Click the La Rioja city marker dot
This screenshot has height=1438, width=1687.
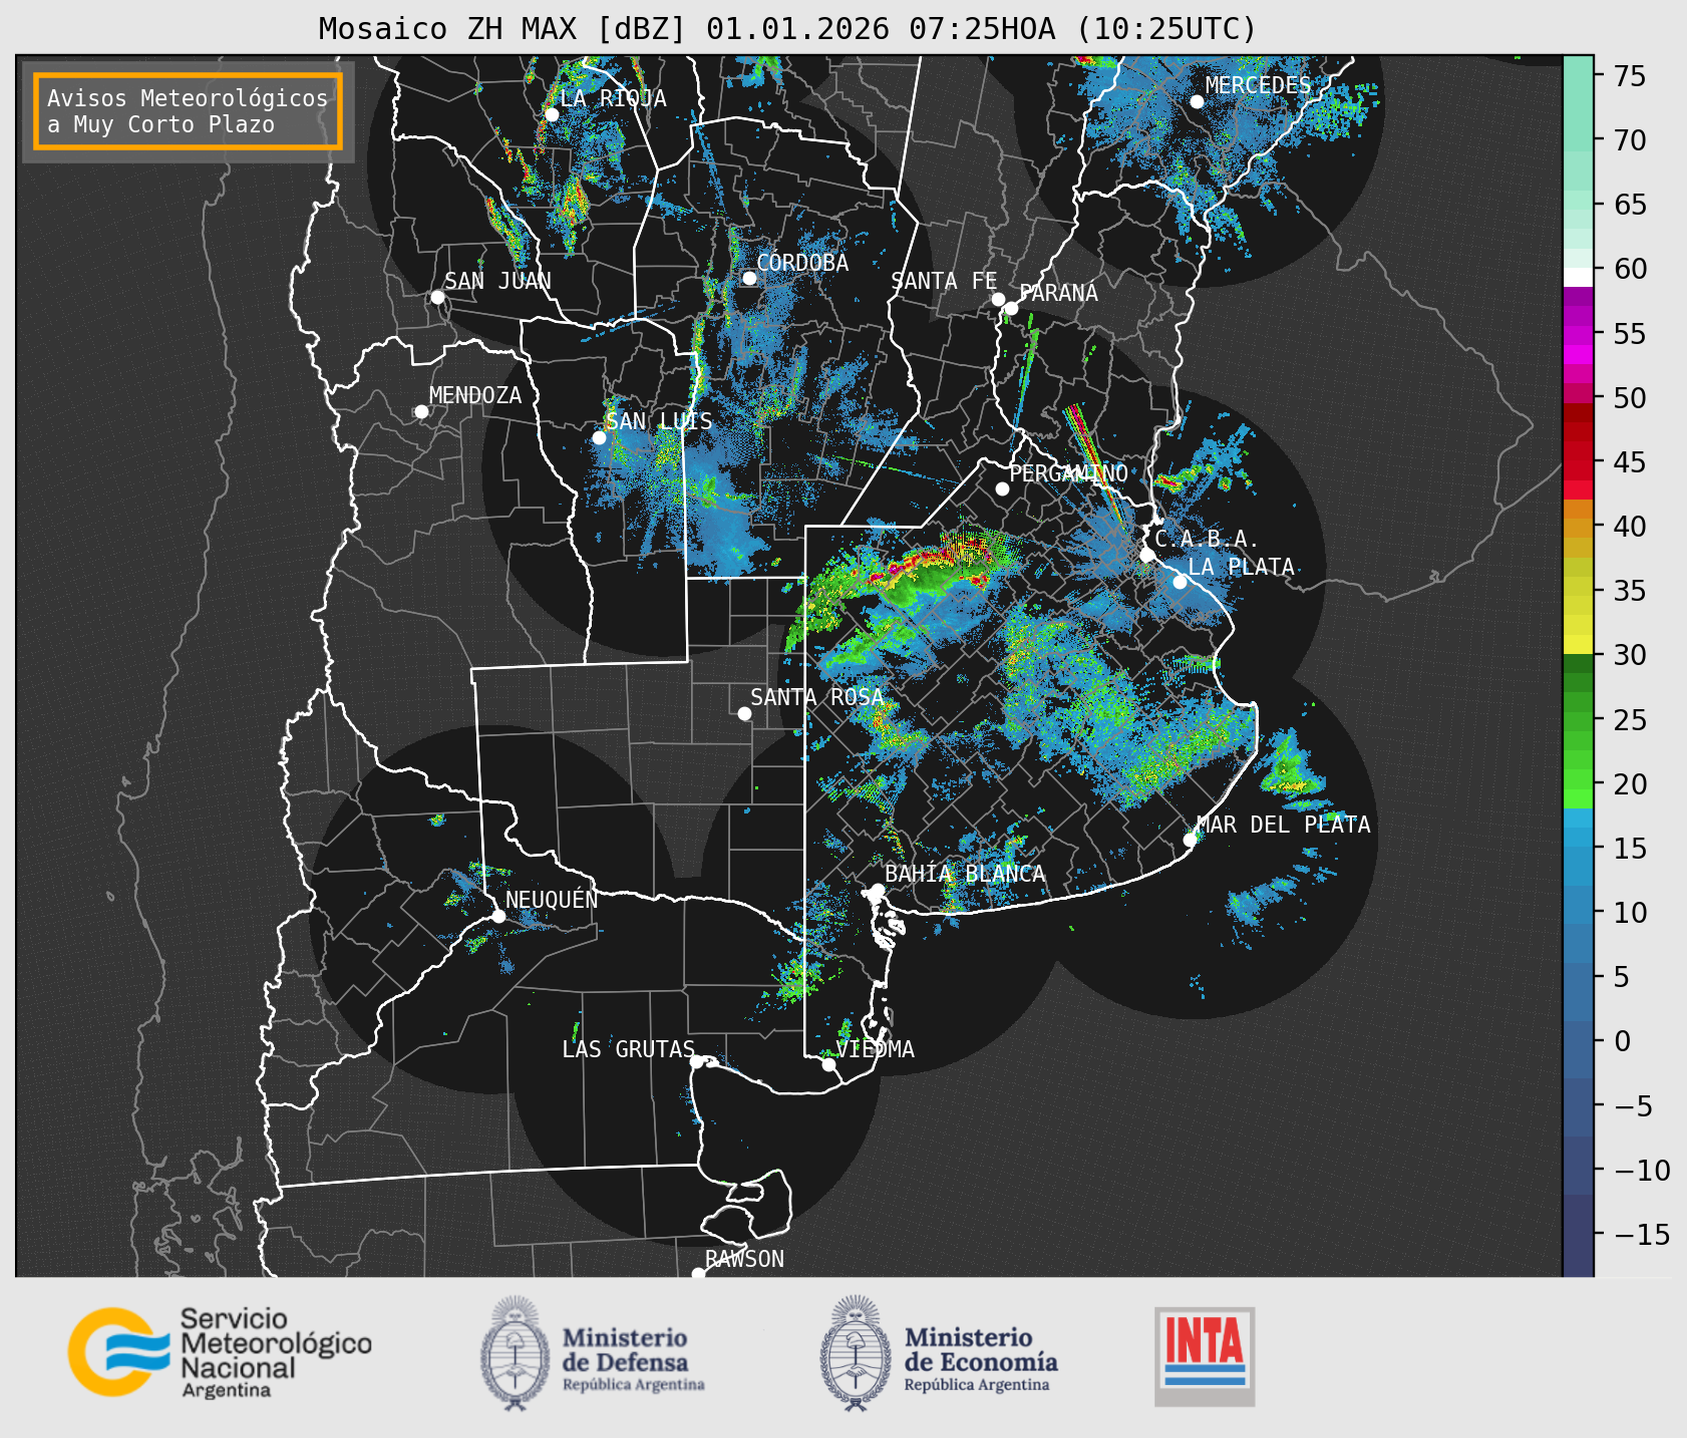[552, 114]
